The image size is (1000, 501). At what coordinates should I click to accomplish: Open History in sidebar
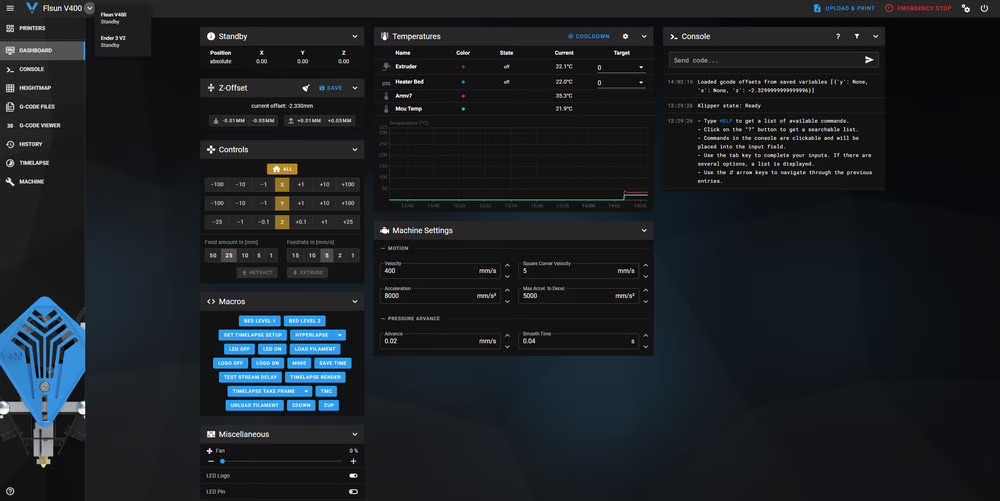click(x=42, y=144)
